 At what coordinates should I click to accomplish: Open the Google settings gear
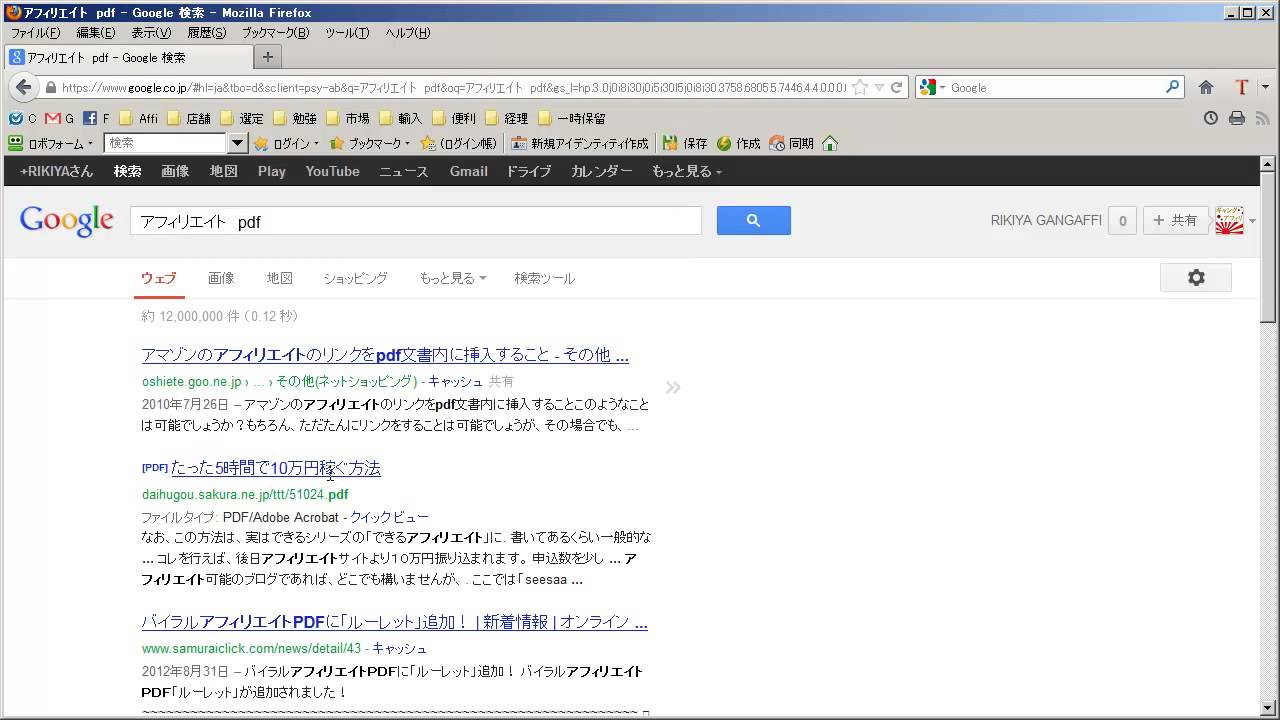(x=1196, y=278)
